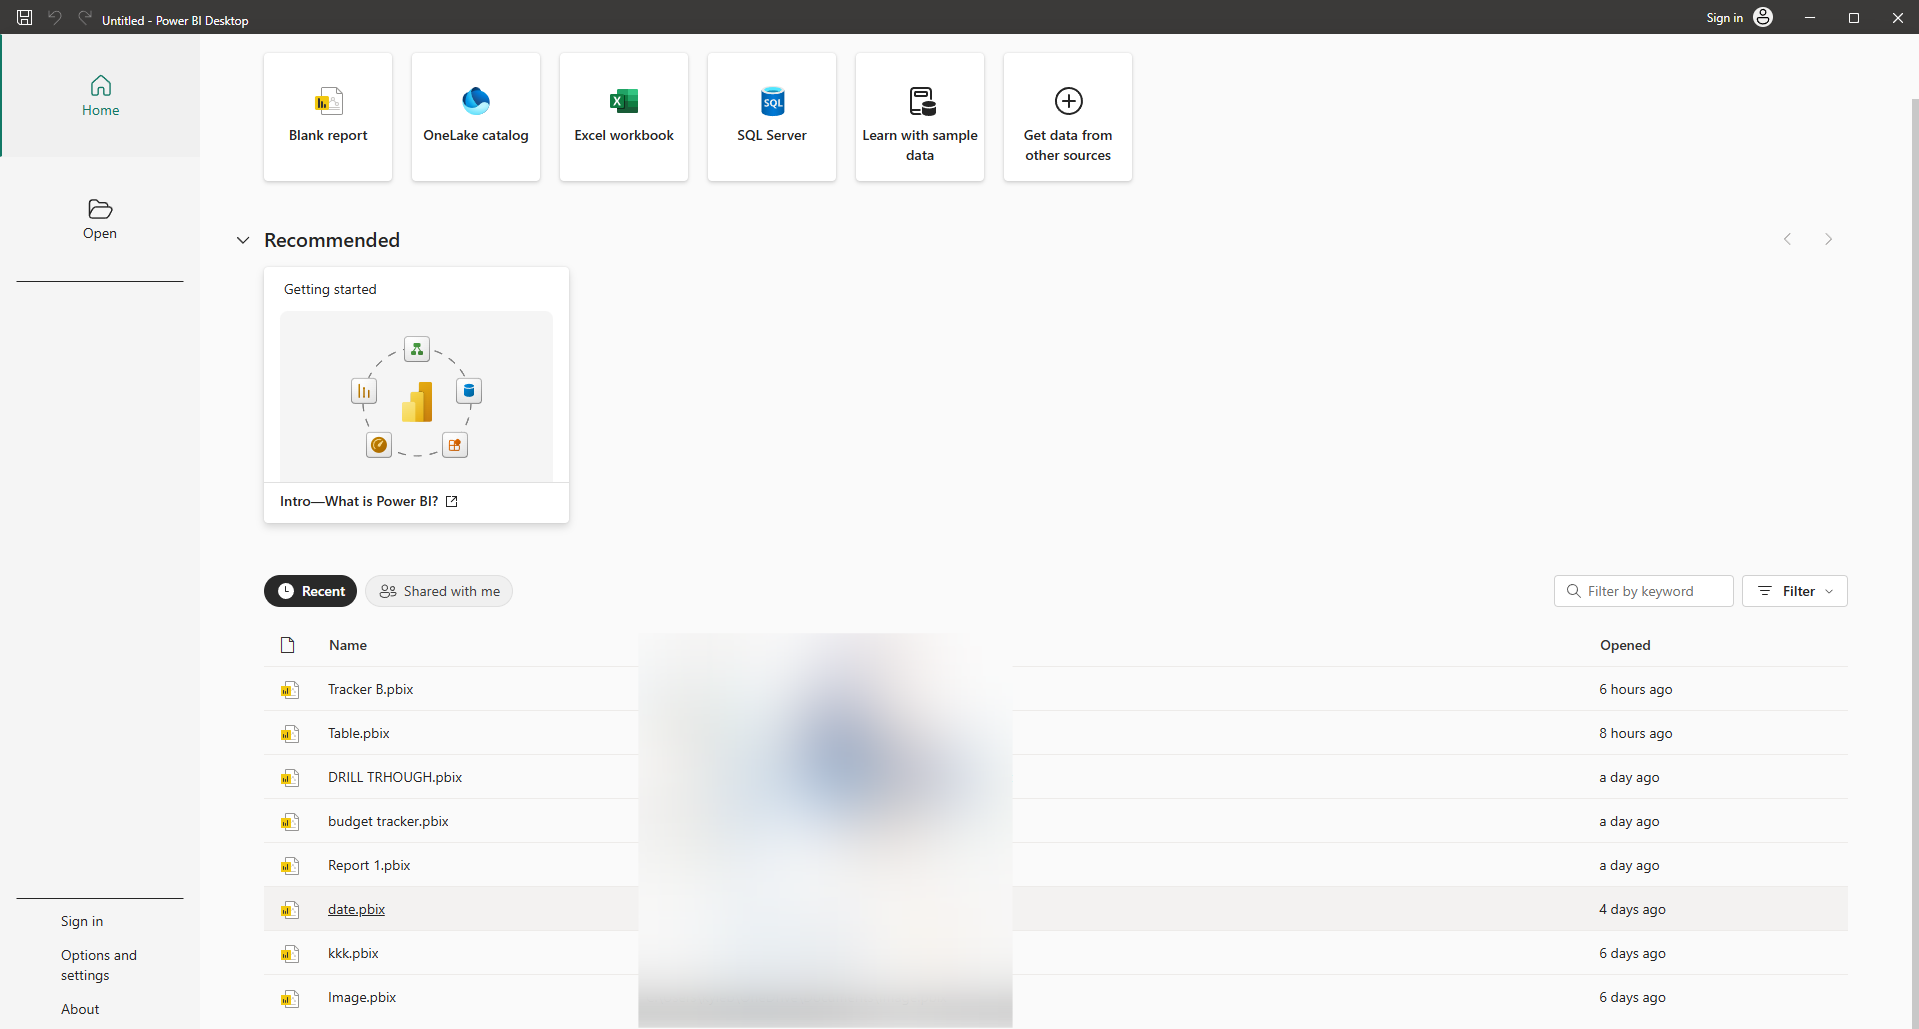Viewport: 1919px width, 1029px height.
Task: Click Sign in in the left sidebar
Action: tap(82, 921)
